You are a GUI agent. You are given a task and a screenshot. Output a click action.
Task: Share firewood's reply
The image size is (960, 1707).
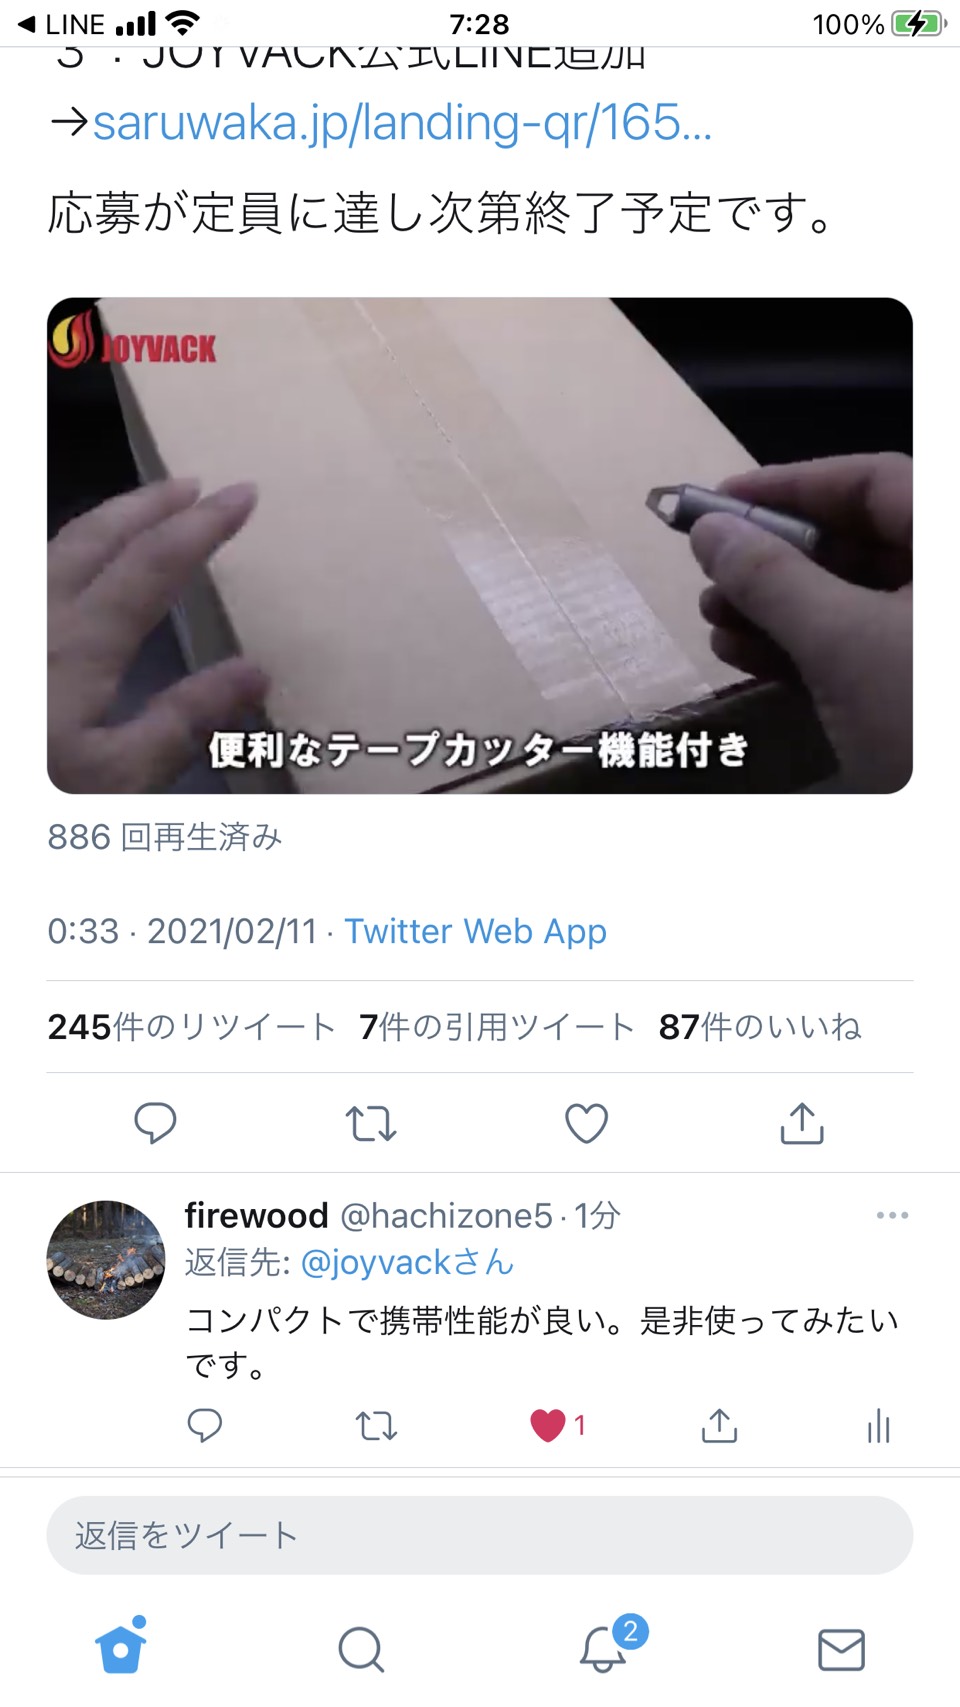(x=719, y=1425)
